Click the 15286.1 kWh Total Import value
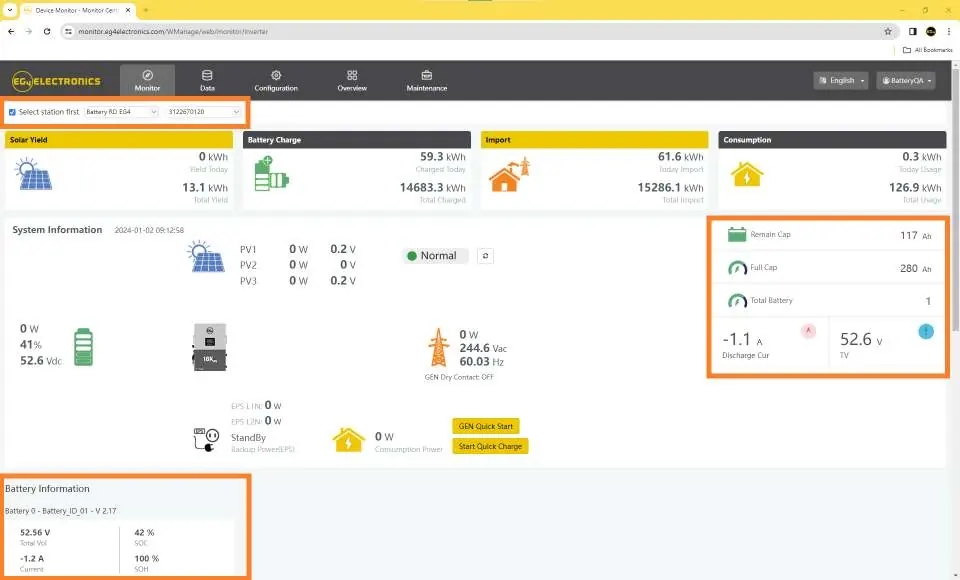The image size is (960, 580). pyautogui.click(x=670, y=187)
